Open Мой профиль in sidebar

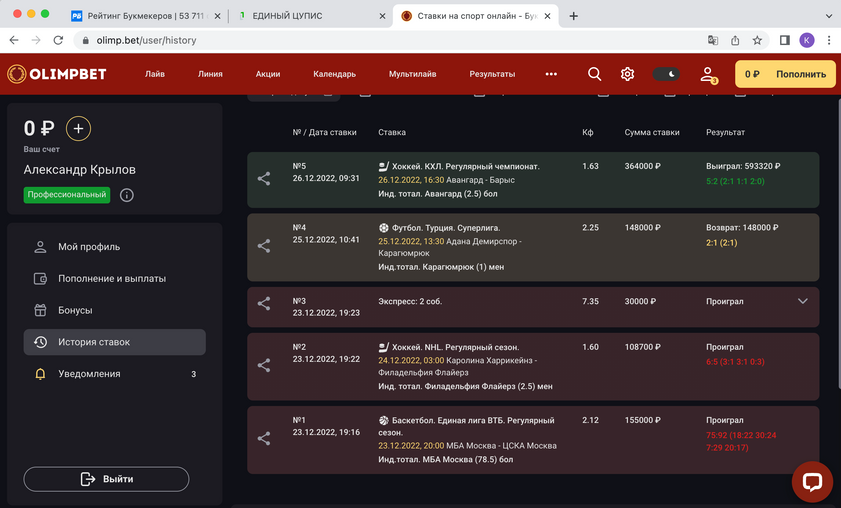point(89,247)
